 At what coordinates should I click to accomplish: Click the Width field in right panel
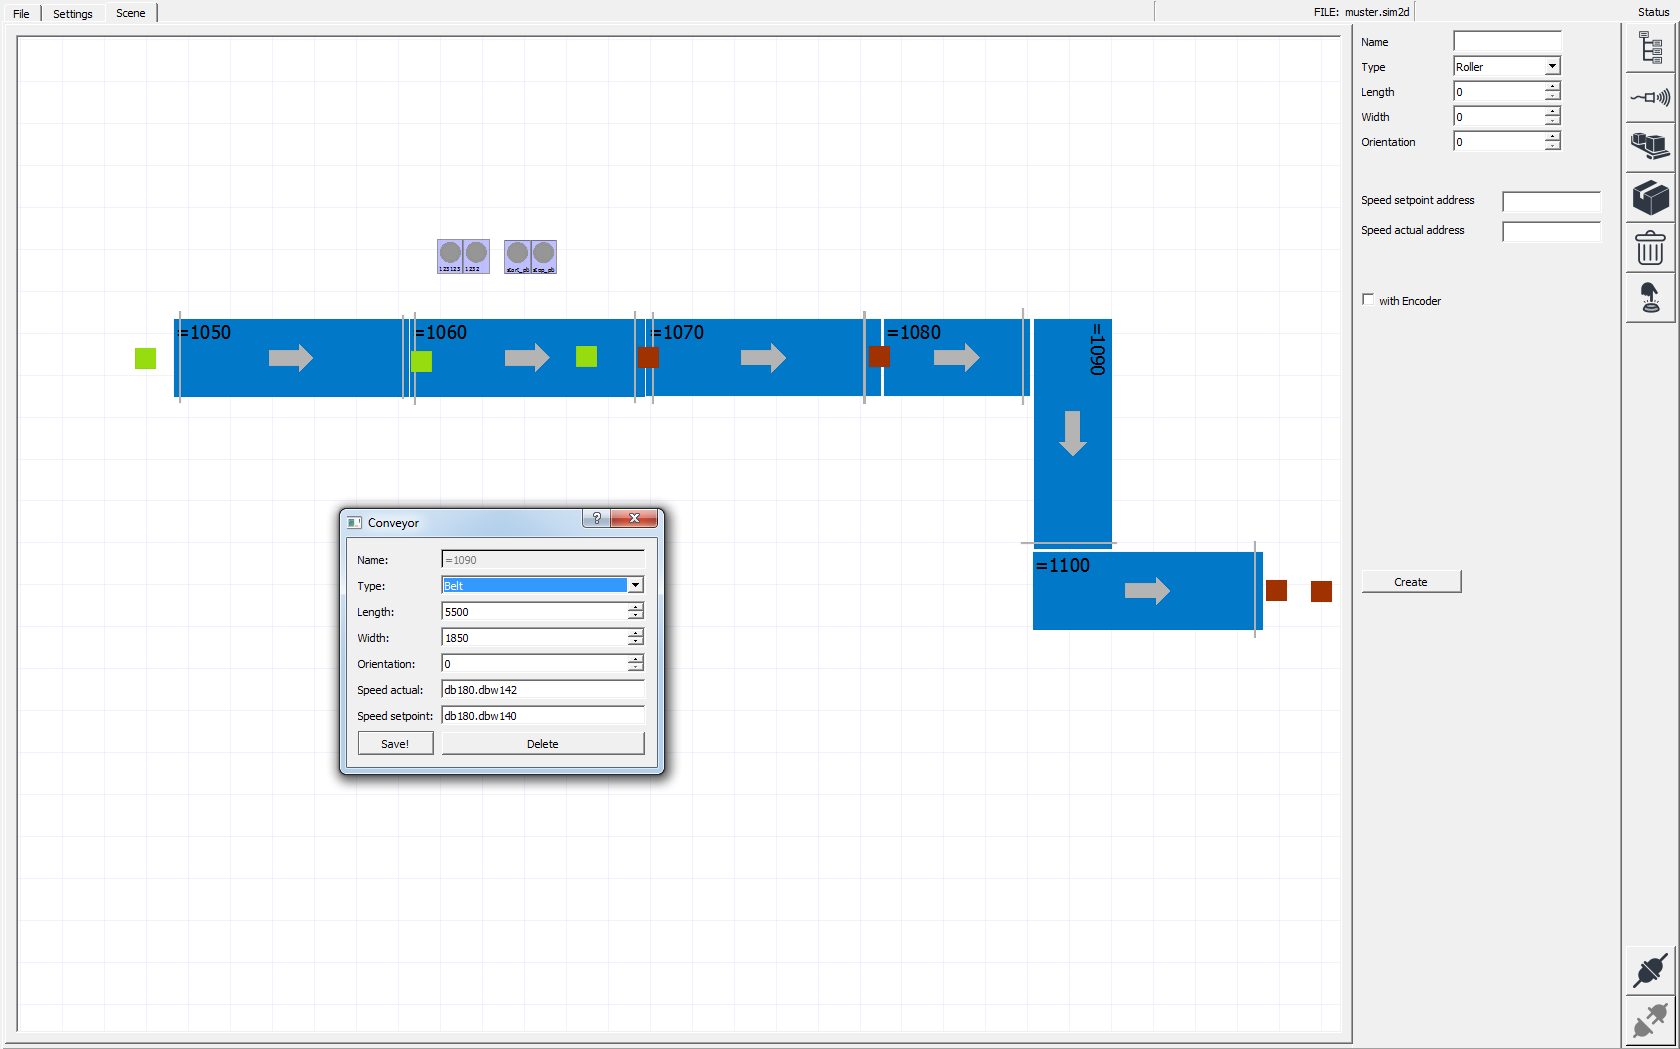click(x=1498, y=117)
